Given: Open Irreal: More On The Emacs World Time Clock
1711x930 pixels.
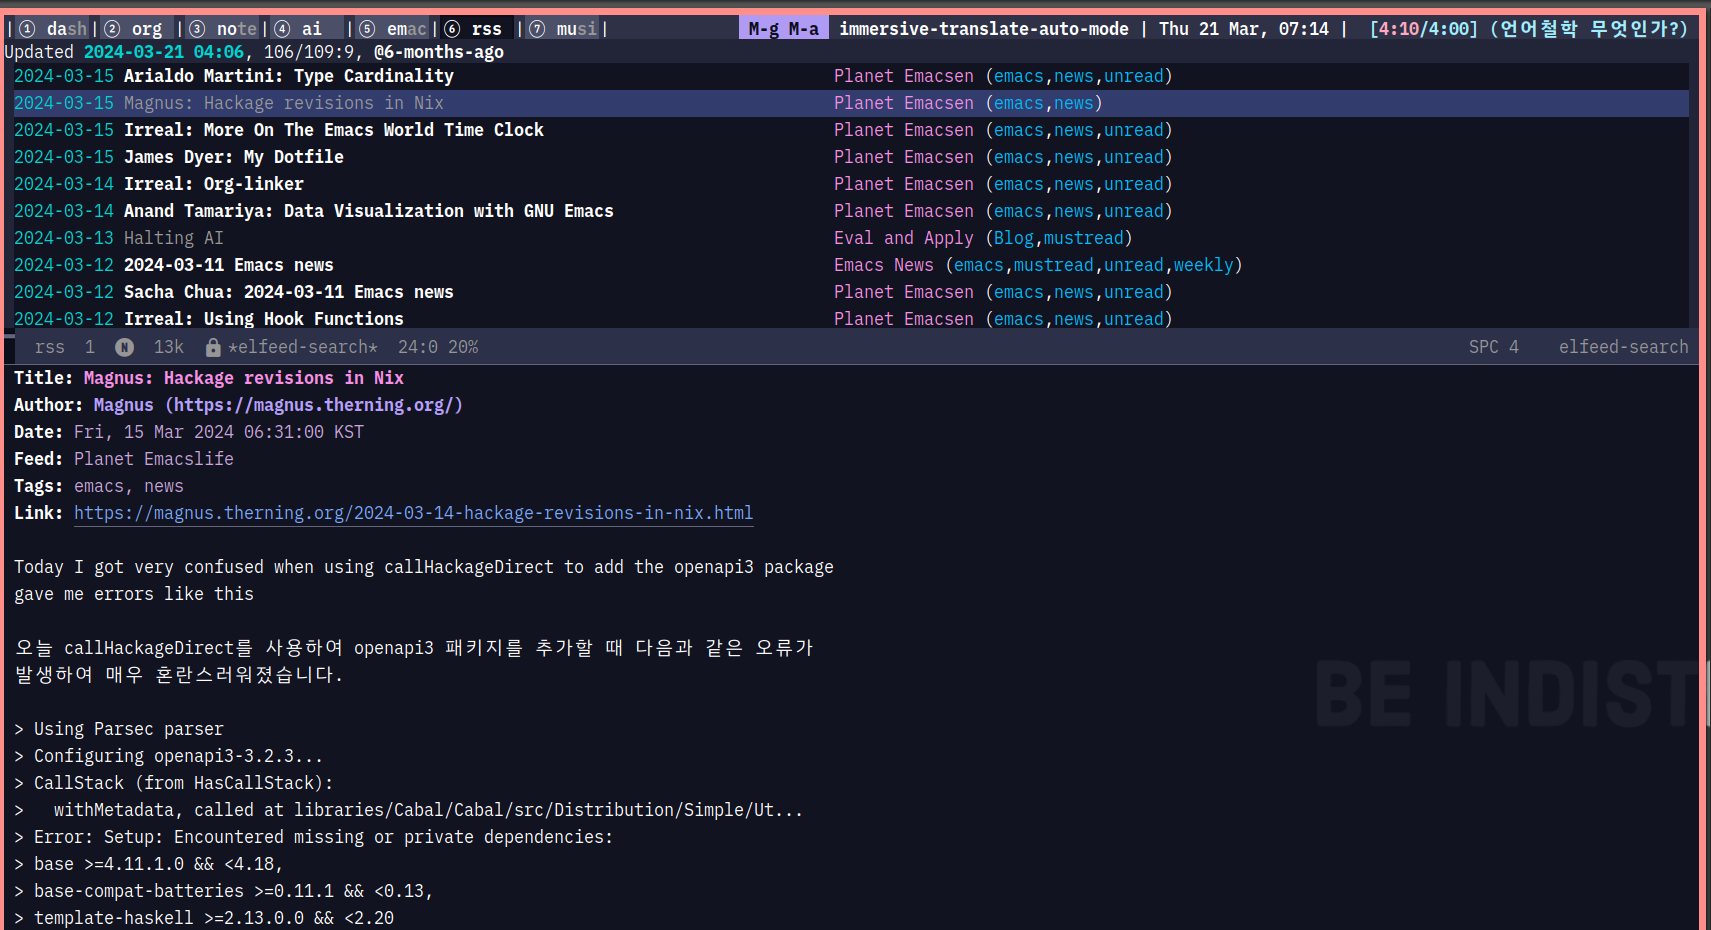Looking at the screenshot, I should [x=334, y=130].
